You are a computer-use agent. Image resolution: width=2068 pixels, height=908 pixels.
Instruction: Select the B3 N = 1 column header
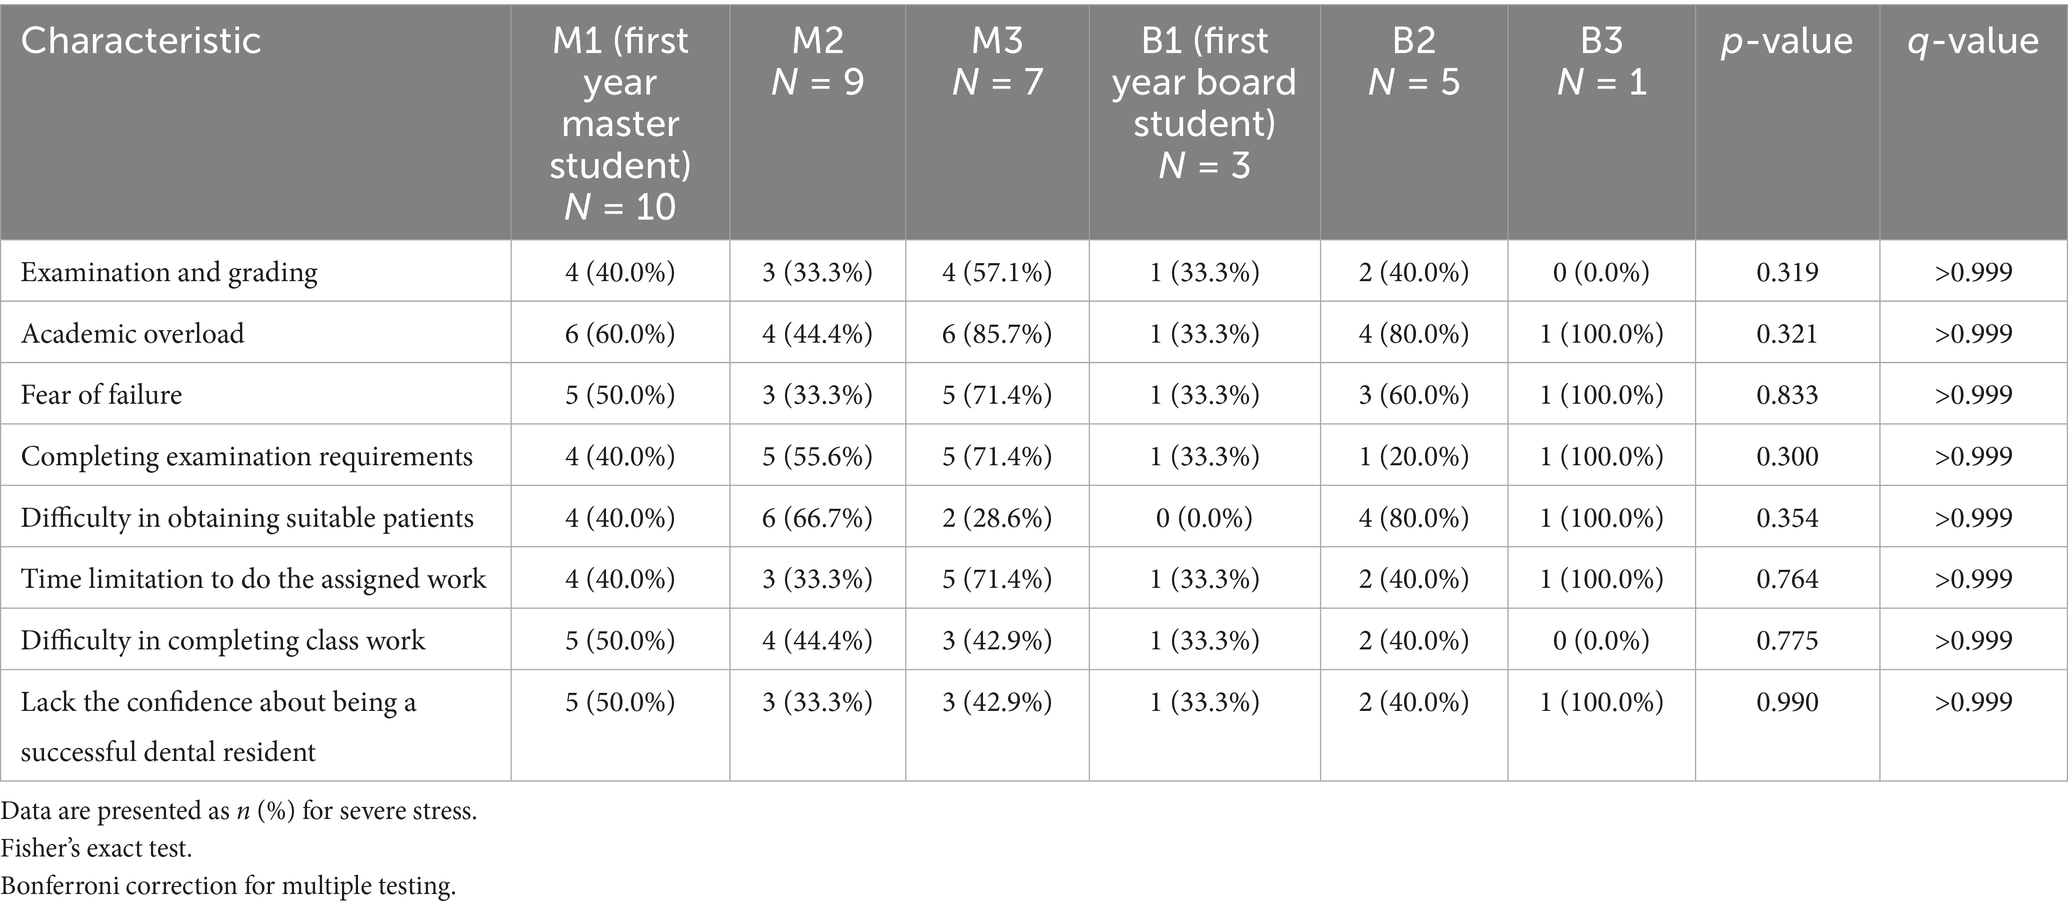click(1601, 61)
